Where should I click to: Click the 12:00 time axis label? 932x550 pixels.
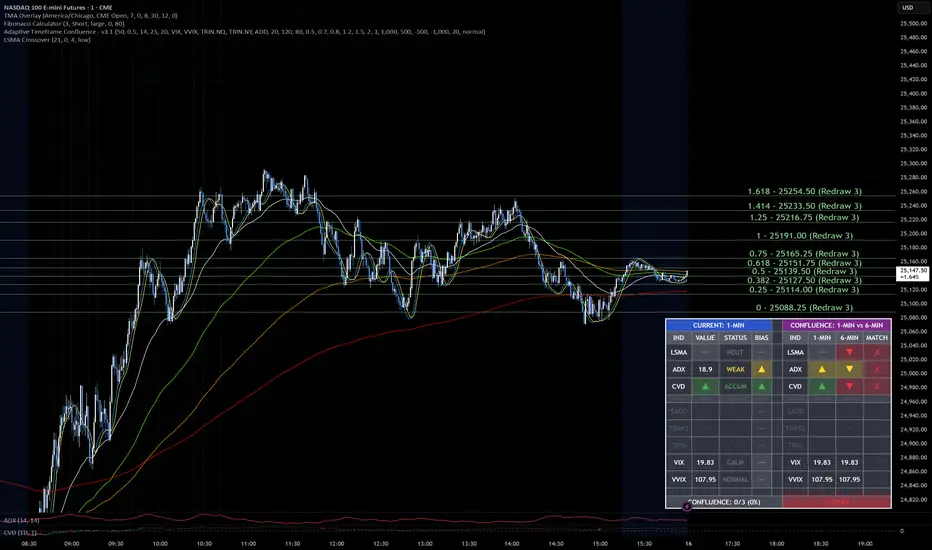336,543
